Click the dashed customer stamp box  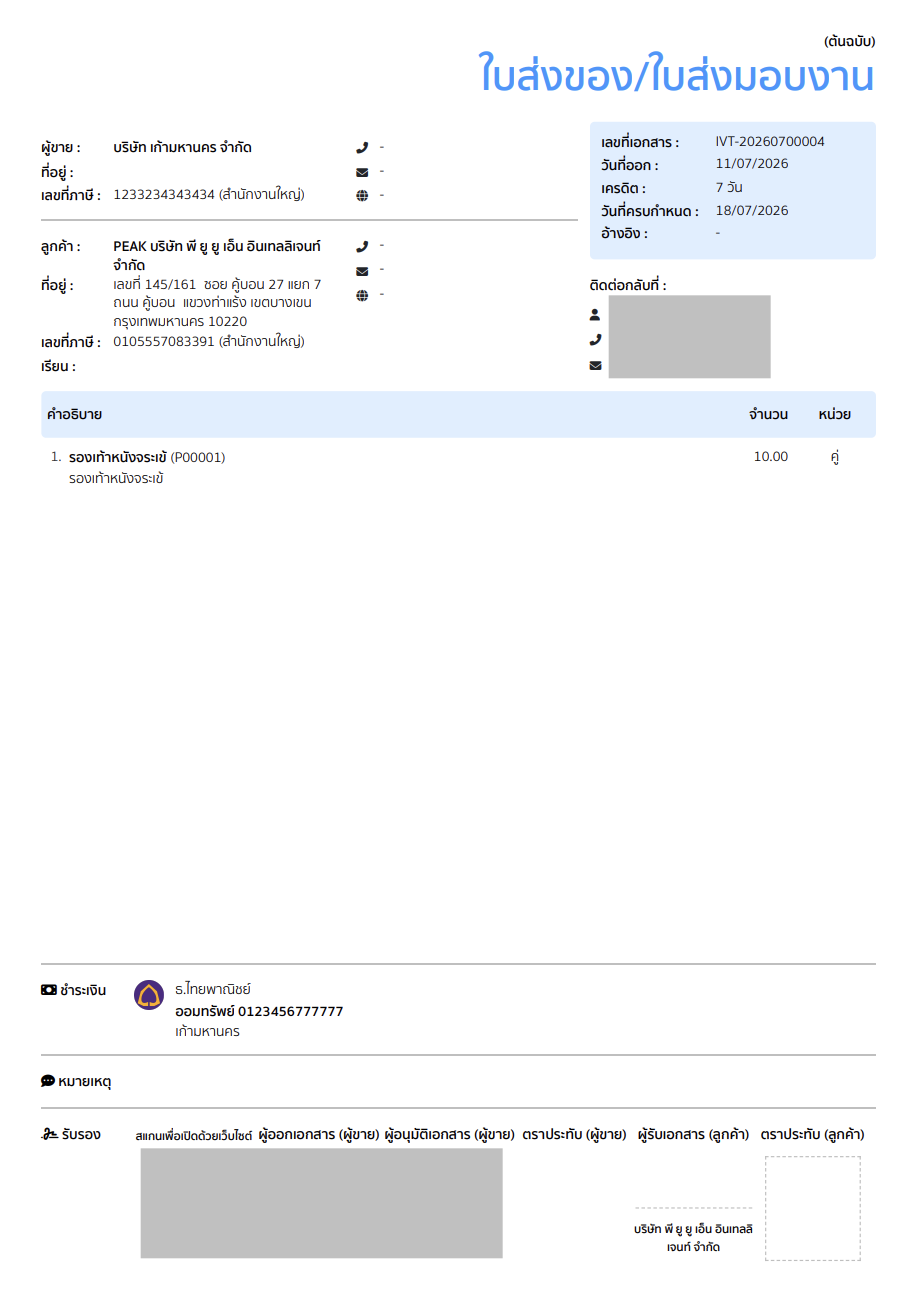click(813, 1208)
